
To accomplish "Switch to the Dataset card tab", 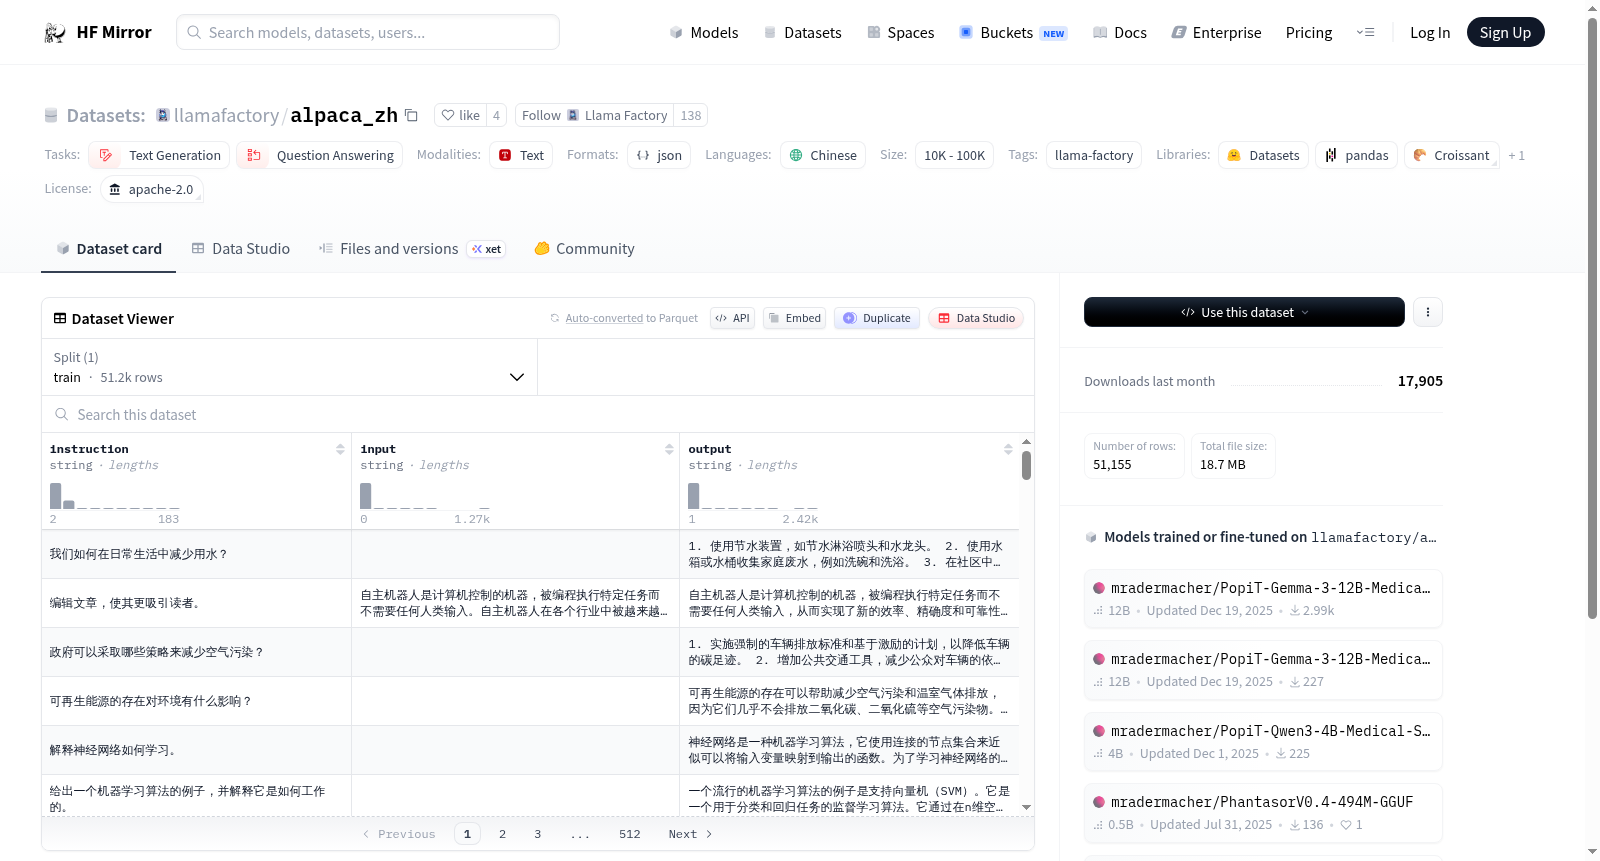I will 108,248.
